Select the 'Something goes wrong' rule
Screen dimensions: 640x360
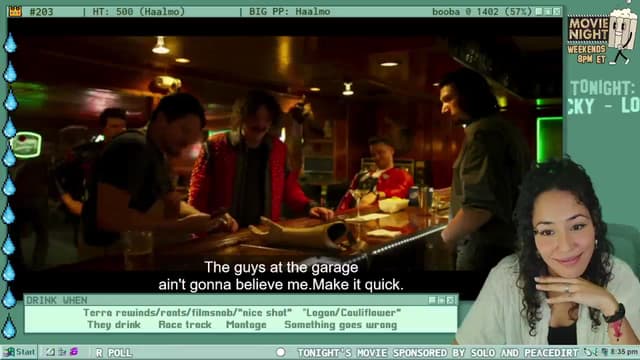coord(340,325)
